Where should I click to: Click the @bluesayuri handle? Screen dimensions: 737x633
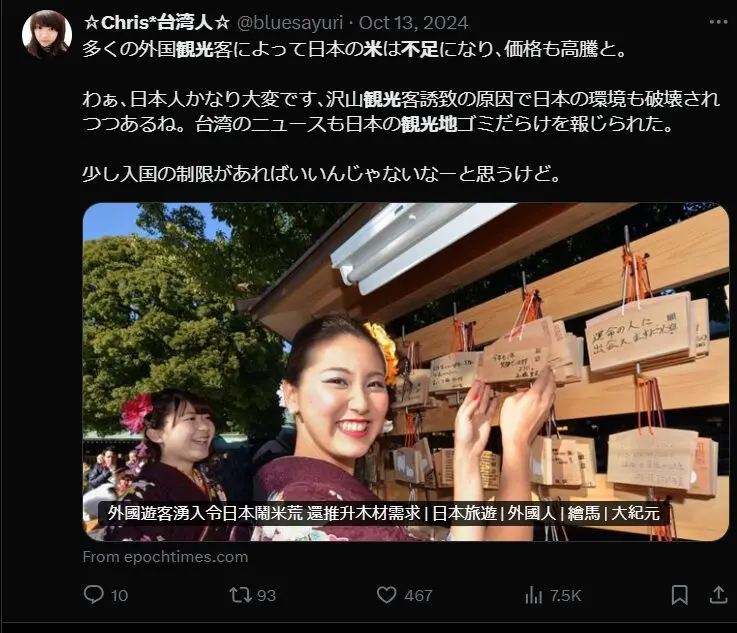(290, 23)
